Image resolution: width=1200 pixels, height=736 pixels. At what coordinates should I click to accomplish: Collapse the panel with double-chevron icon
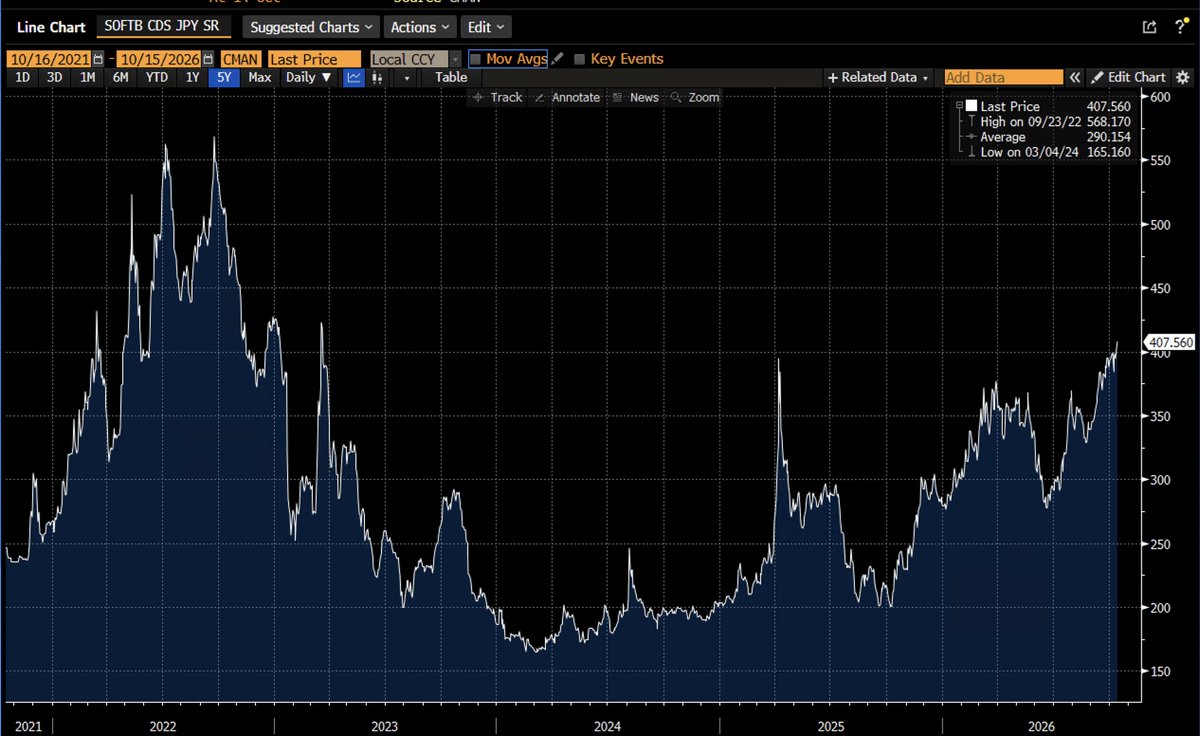click(1075, 77)
